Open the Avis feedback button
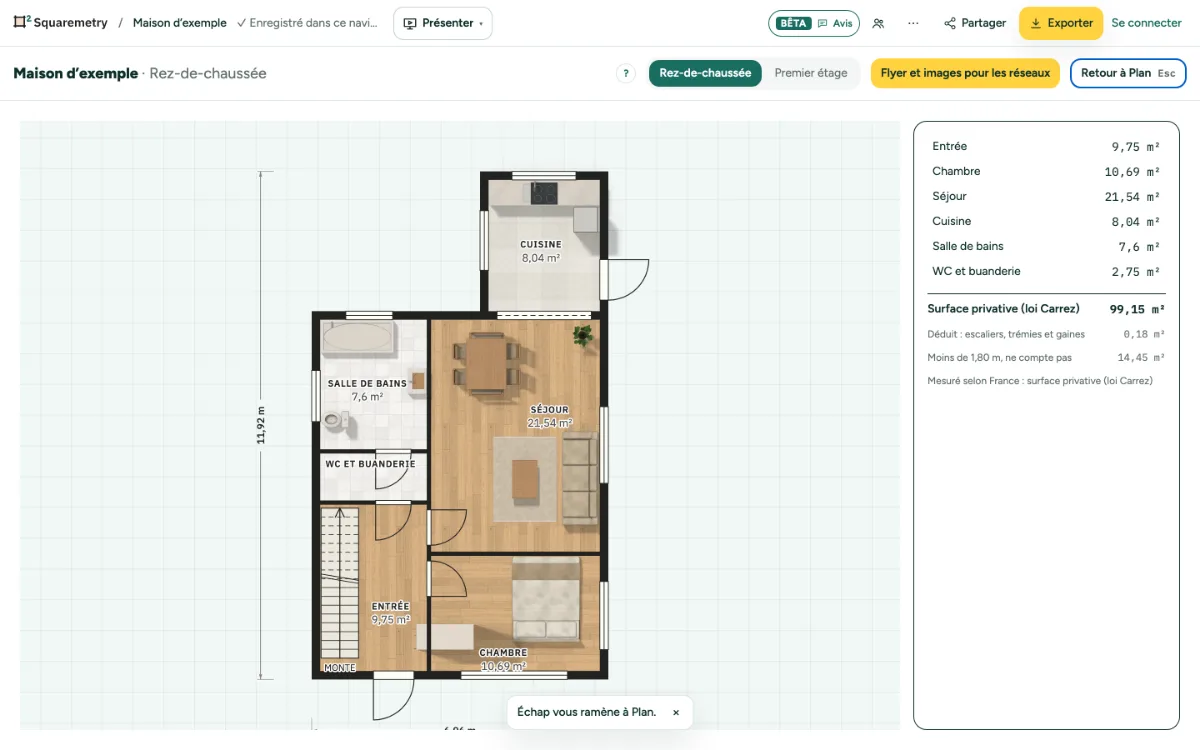The image size is (1200, 750). tap(835, 23)
